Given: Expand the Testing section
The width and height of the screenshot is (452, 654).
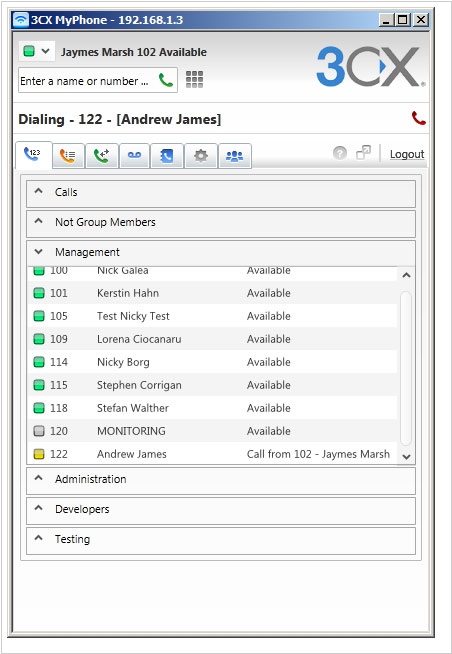Looking at the screenshot, I should (221, 540).
